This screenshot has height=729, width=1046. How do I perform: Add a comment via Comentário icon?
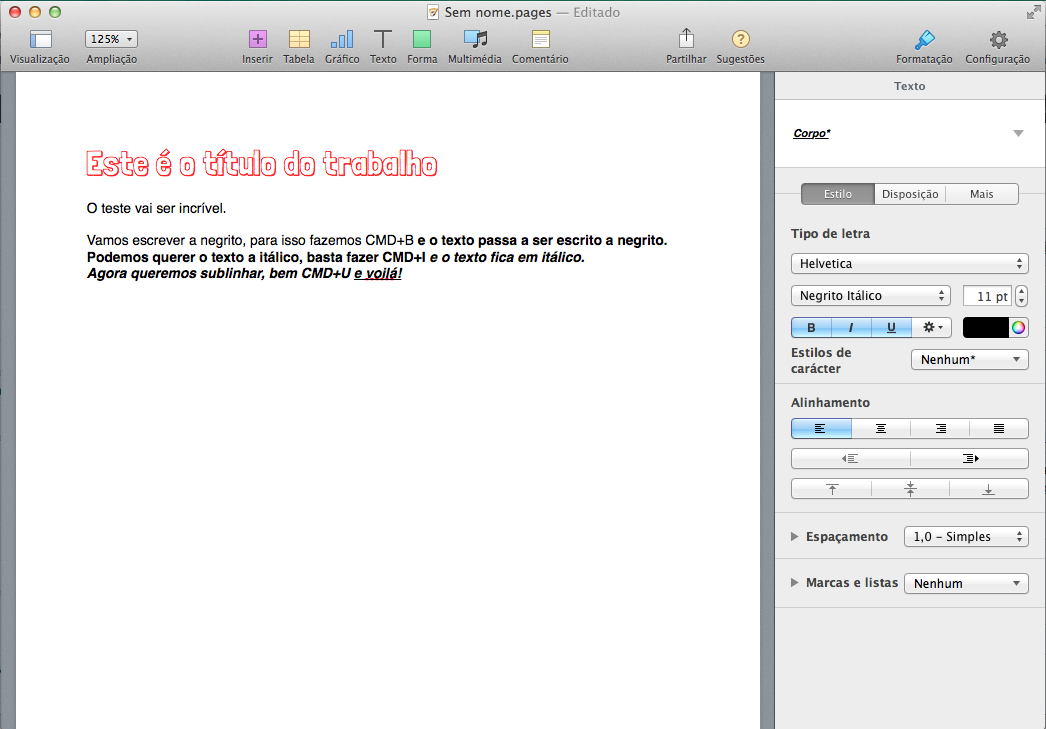tap(540, 39)
